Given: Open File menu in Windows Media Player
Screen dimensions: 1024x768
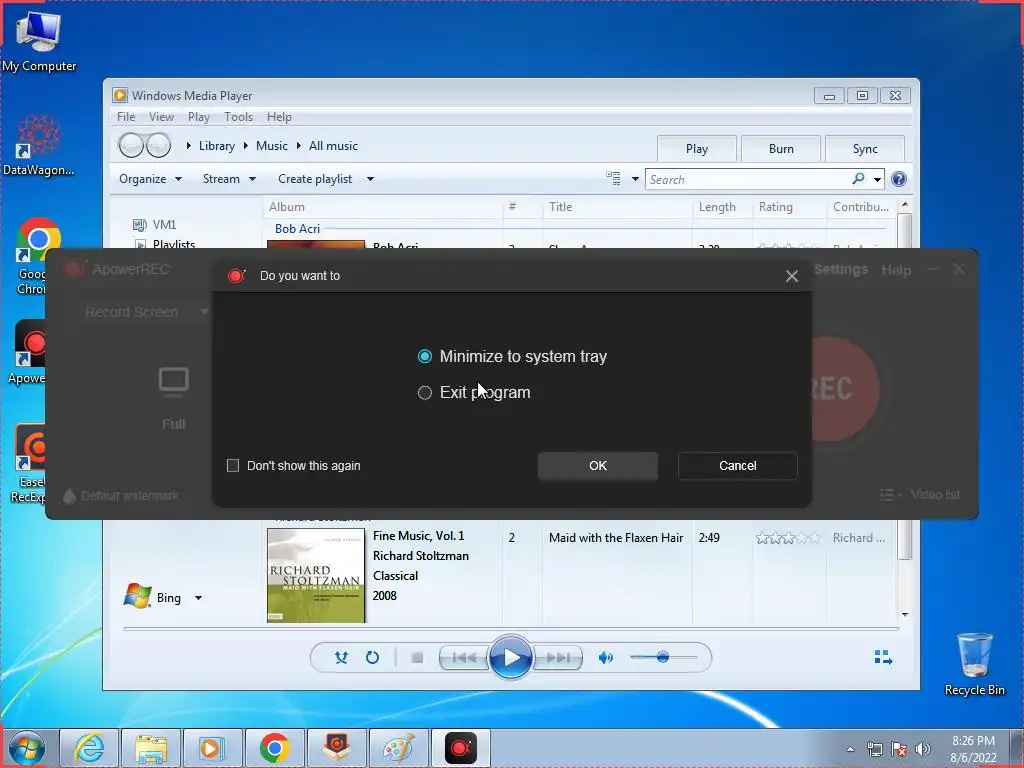Looking at the screenshot, I should click(x=126, y=117).
